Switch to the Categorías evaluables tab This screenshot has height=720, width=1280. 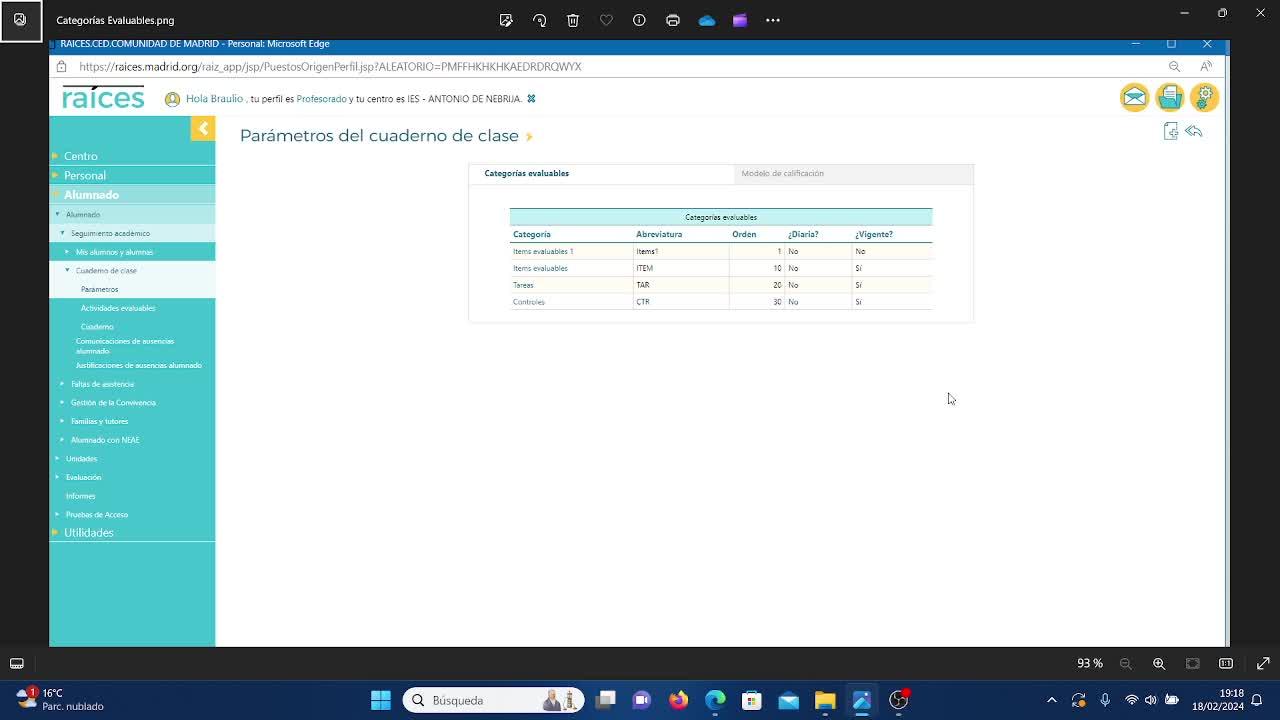pyautogui.click(x=526, y=173)
